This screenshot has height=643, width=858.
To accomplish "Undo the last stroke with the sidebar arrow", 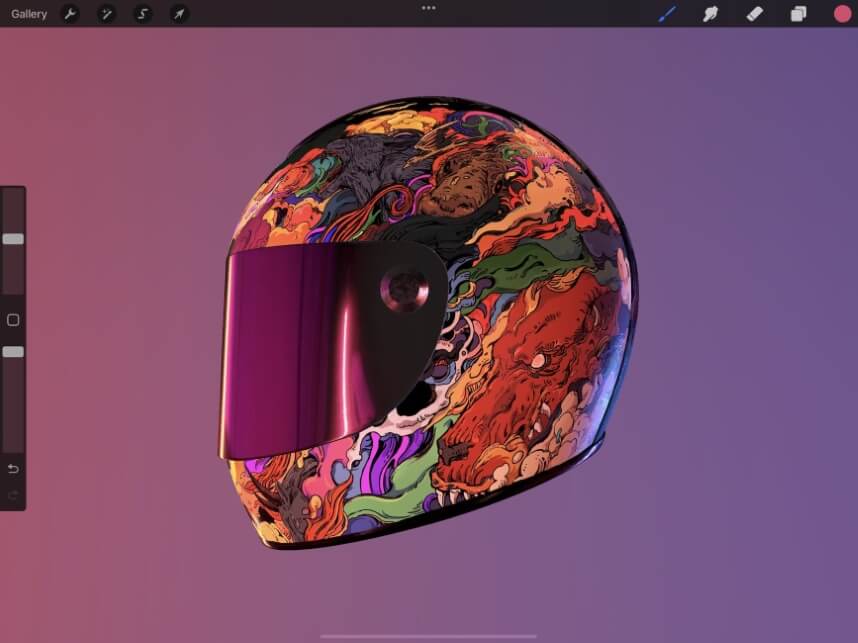I will point(11,467).
